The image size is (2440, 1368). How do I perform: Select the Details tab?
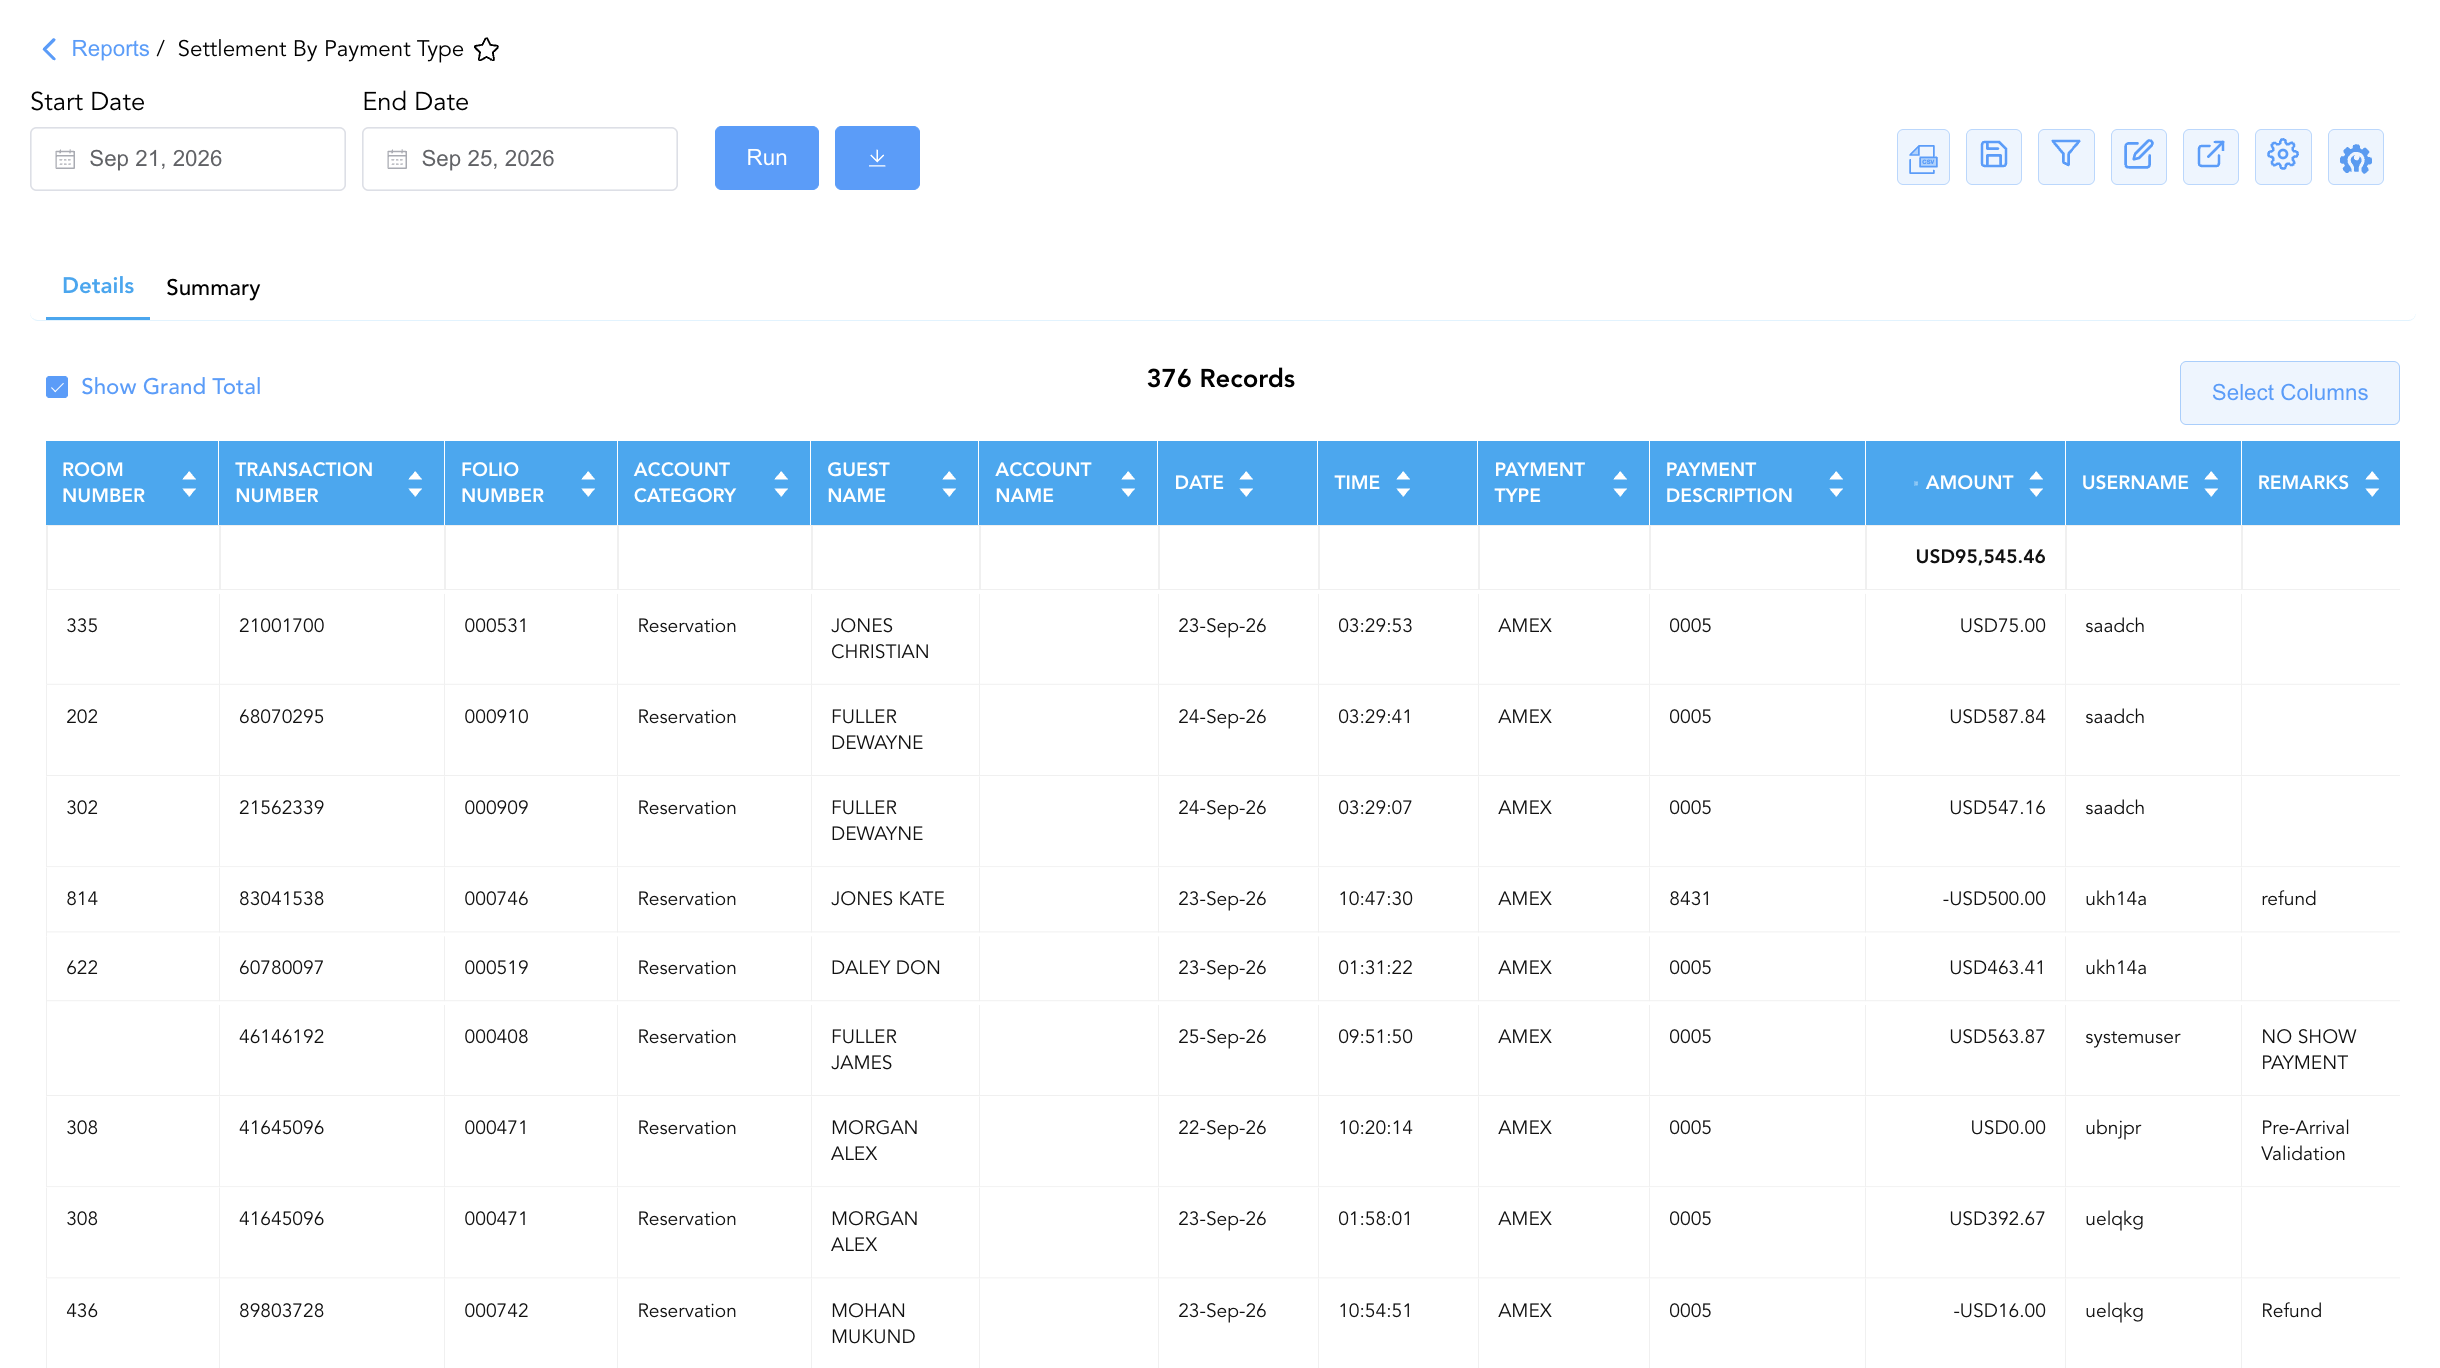pos(98,286)
